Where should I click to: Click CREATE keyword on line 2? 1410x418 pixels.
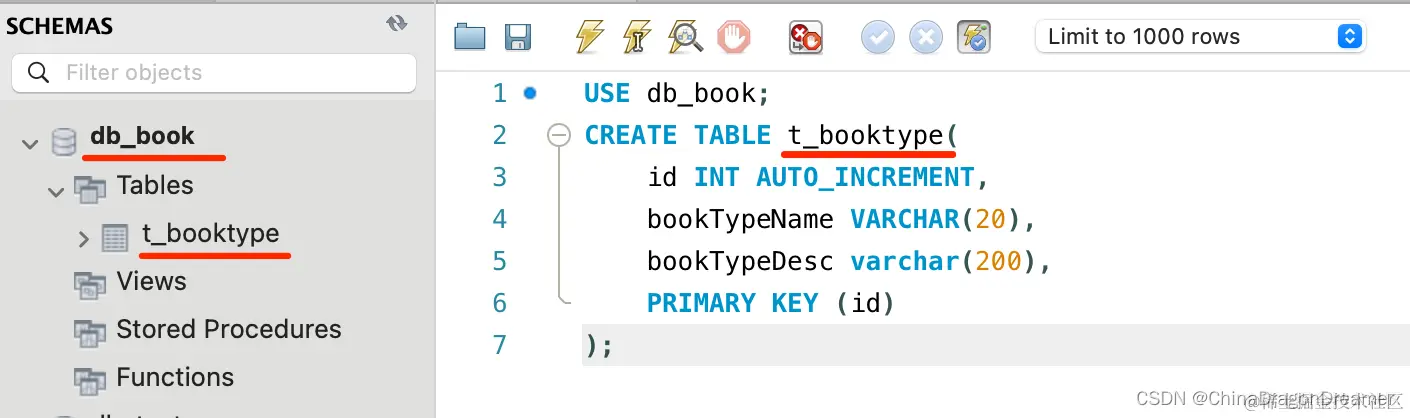(631, 135)
